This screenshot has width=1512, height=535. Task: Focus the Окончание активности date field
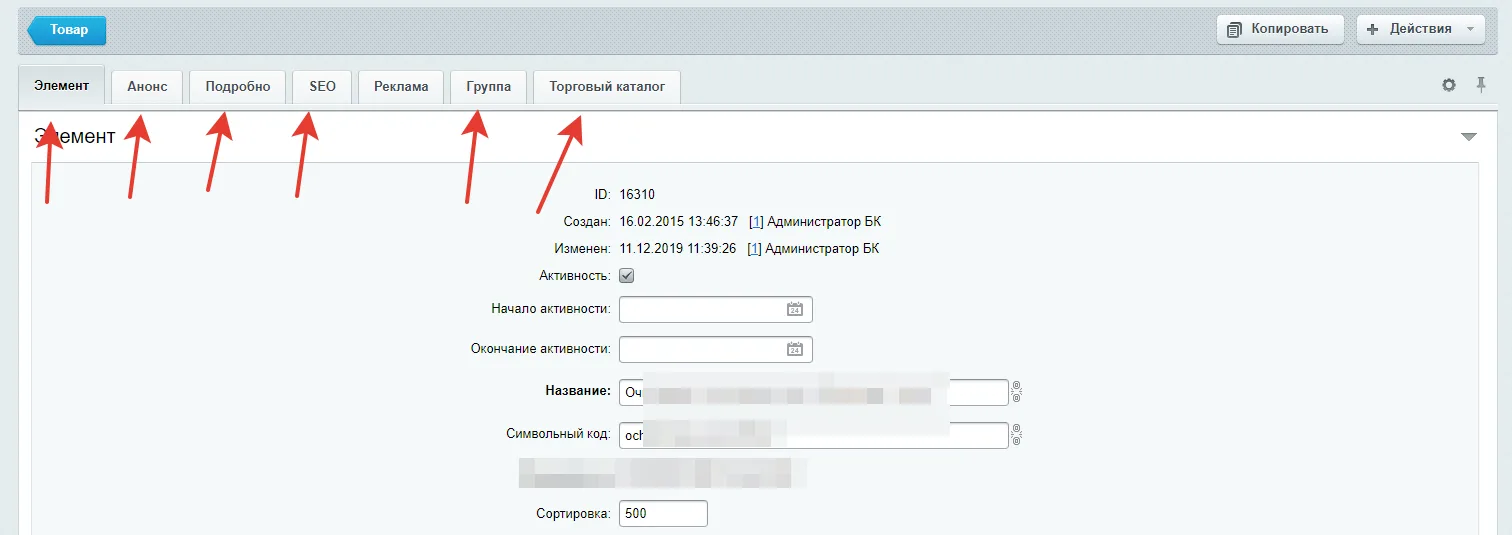[x=716, y=350]
